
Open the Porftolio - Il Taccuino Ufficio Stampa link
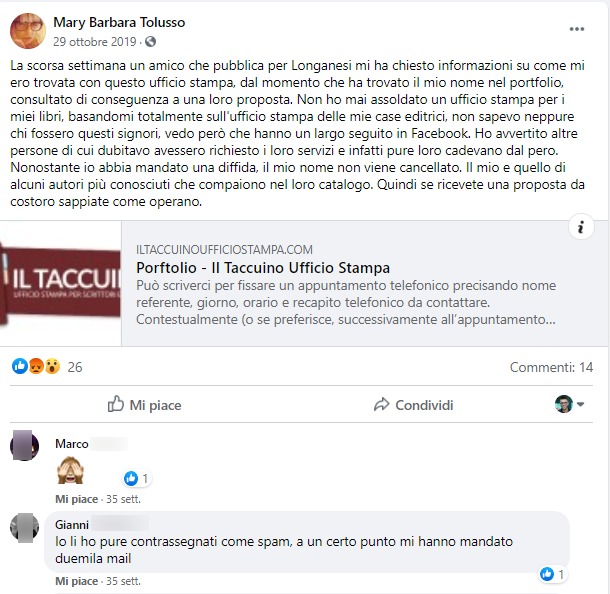(x=263, y=268)
